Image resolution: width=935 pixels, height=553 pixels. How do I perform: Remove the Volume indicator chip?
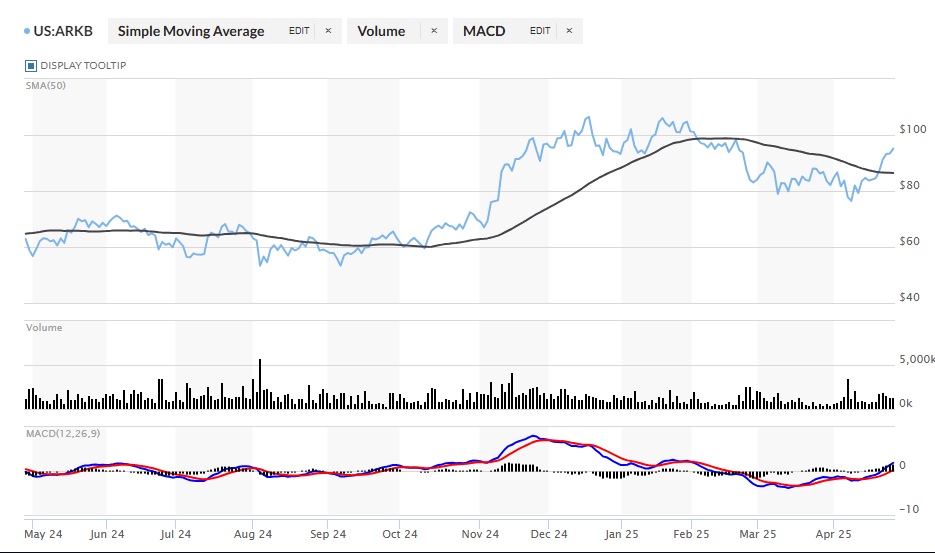point(433,31)
